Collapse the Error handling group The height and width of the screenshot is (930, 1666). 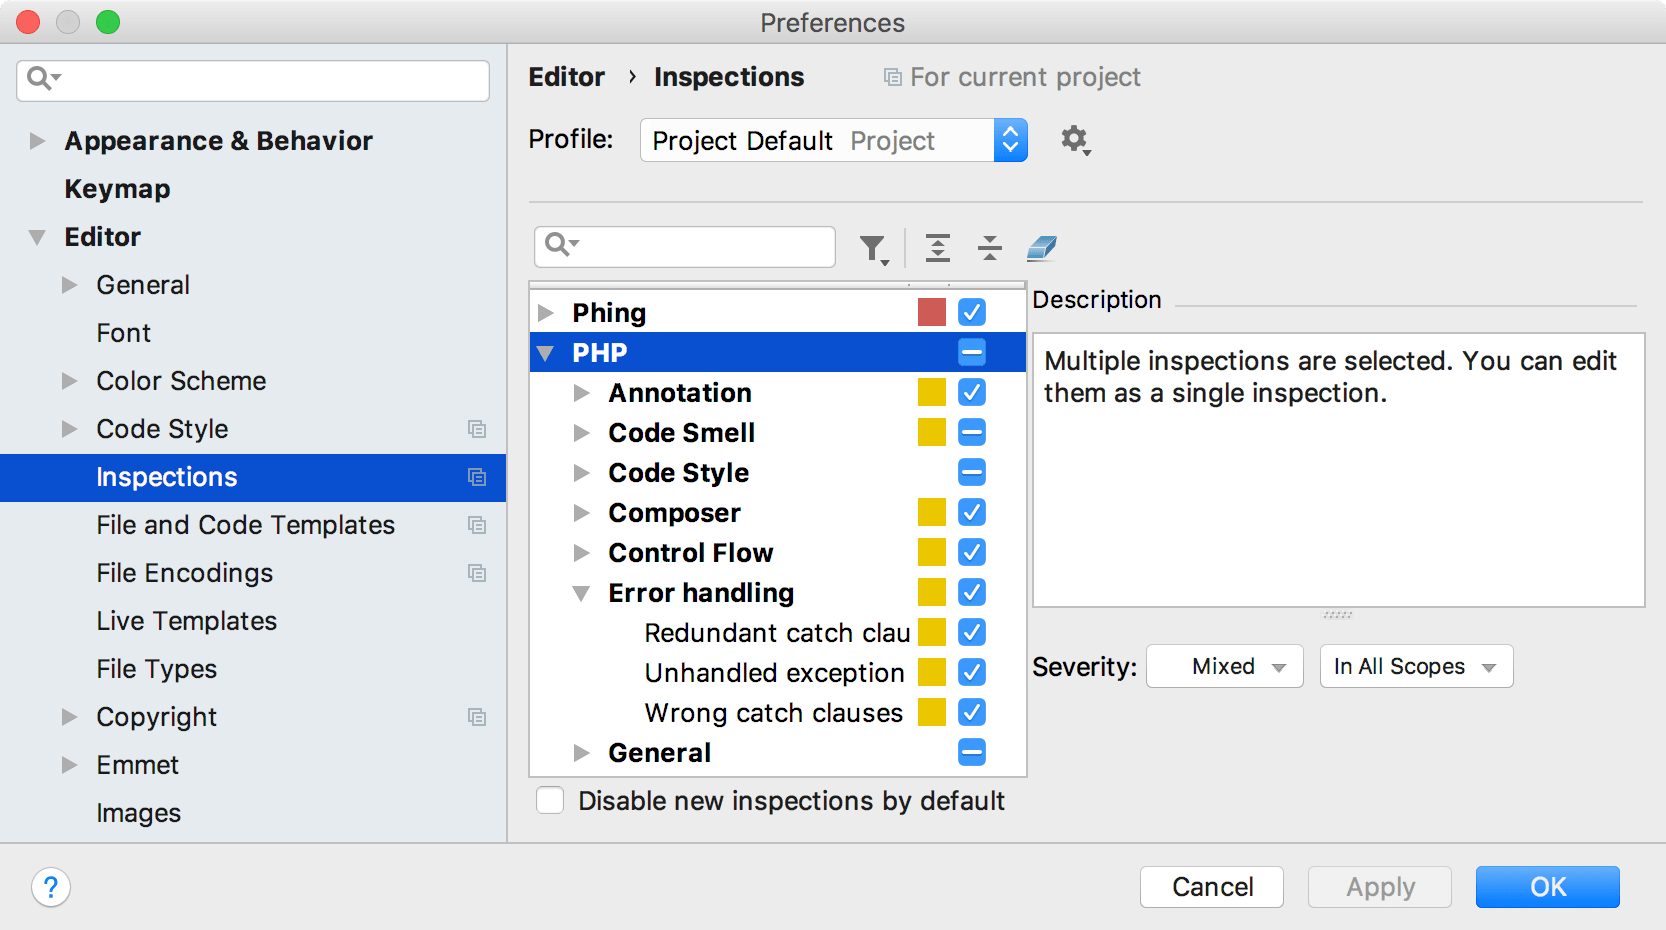click(583, 592)
